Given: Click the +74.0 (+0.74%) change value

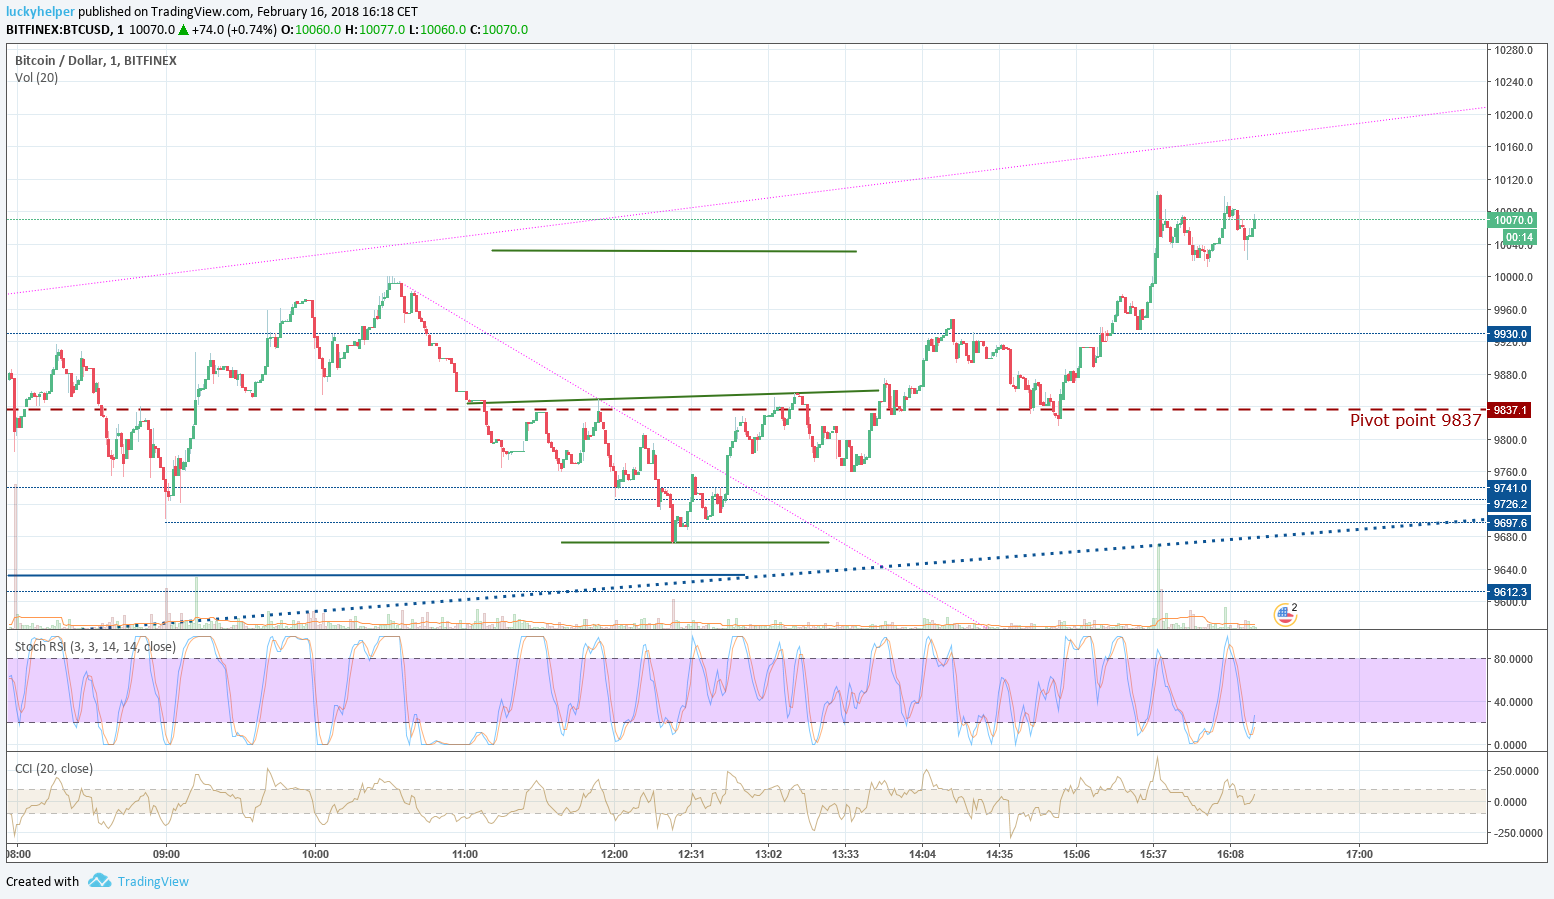Looking at the screenshot, I should click(234, 30).
